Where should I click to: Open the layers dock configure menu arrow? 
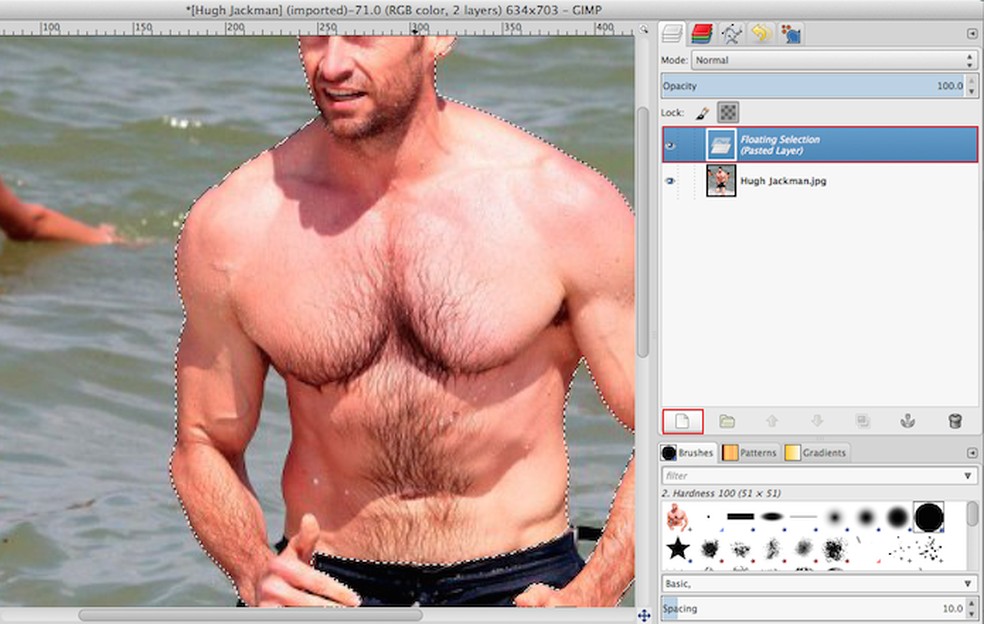point(971,34)
